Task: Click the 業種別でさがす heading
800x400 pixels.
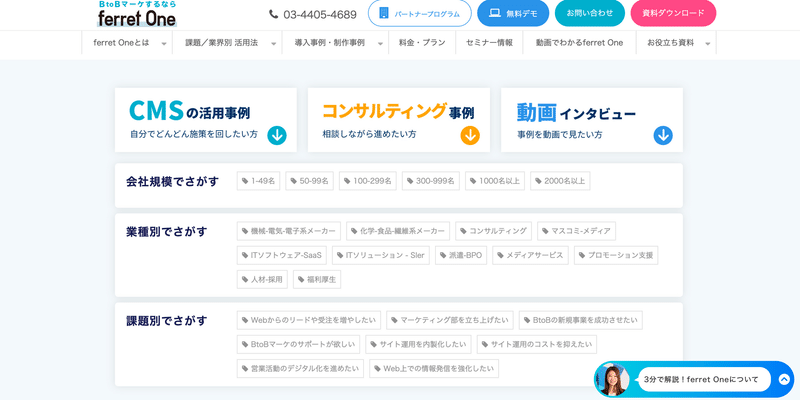Action: click(167, 232)
